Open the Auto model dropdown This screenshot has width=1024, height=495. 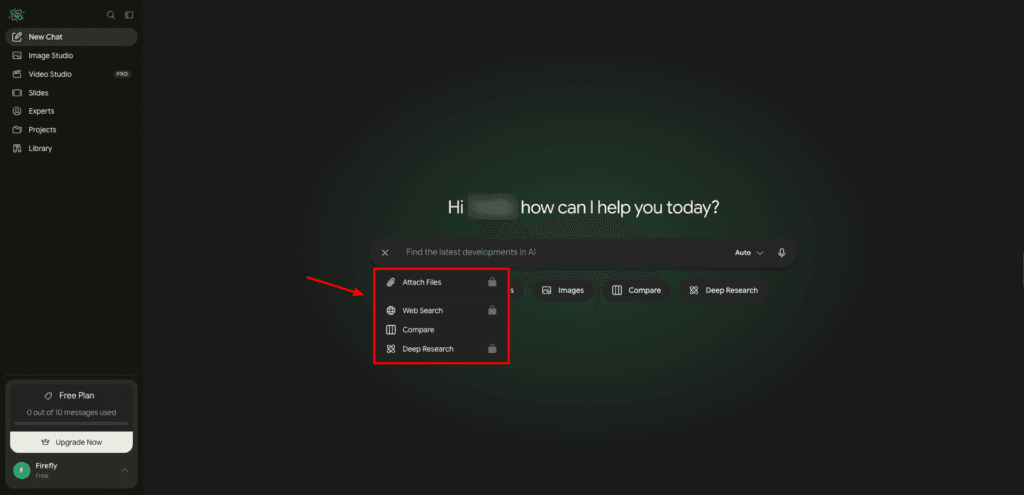(749, 253)
